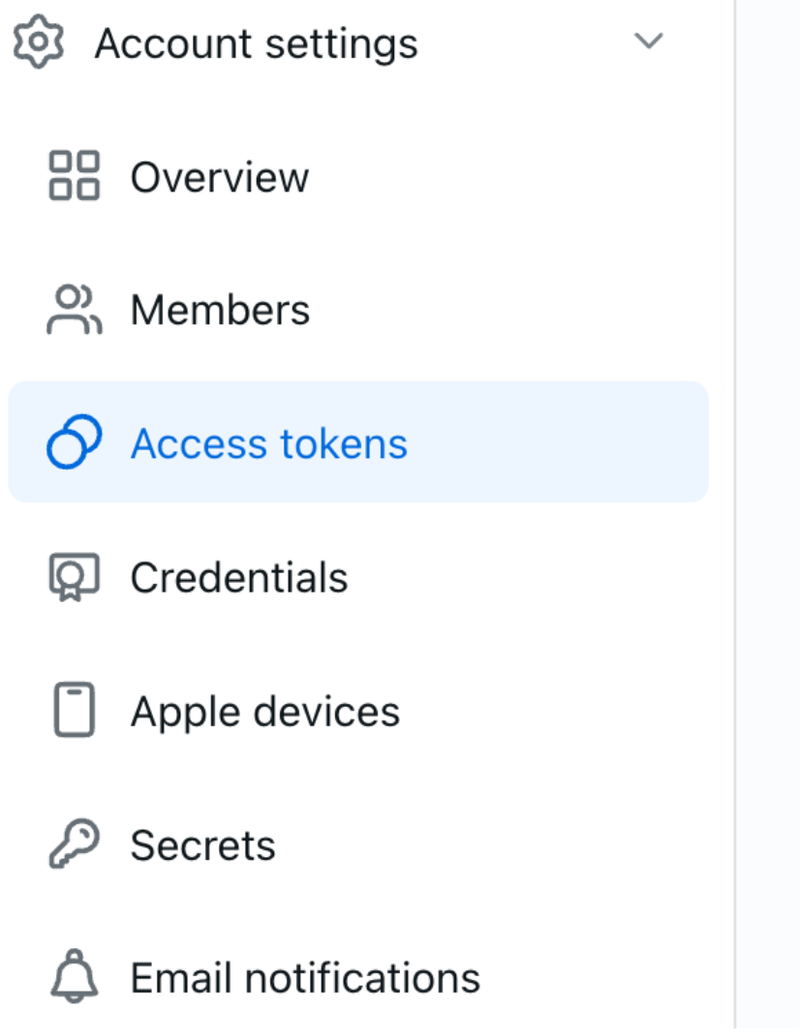The image size is (800, 1034).
Task: Click the Secrets key icon
Action: [74, 843]
